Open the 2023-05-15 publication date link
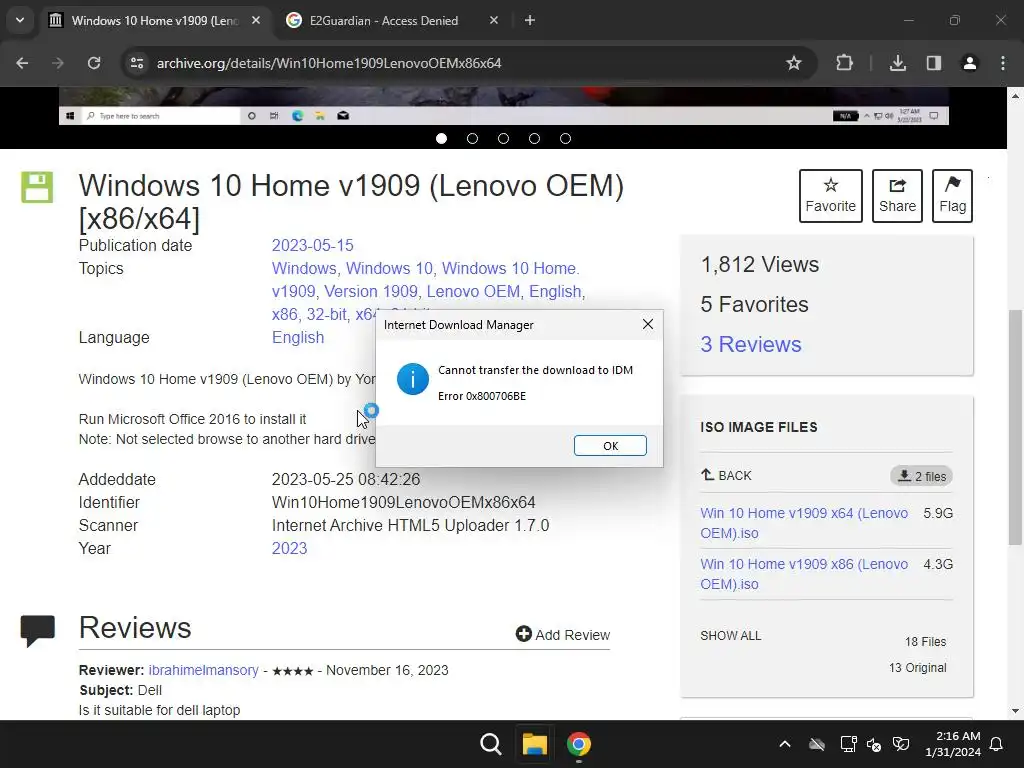1024x768 pixels. pos(312,246)
